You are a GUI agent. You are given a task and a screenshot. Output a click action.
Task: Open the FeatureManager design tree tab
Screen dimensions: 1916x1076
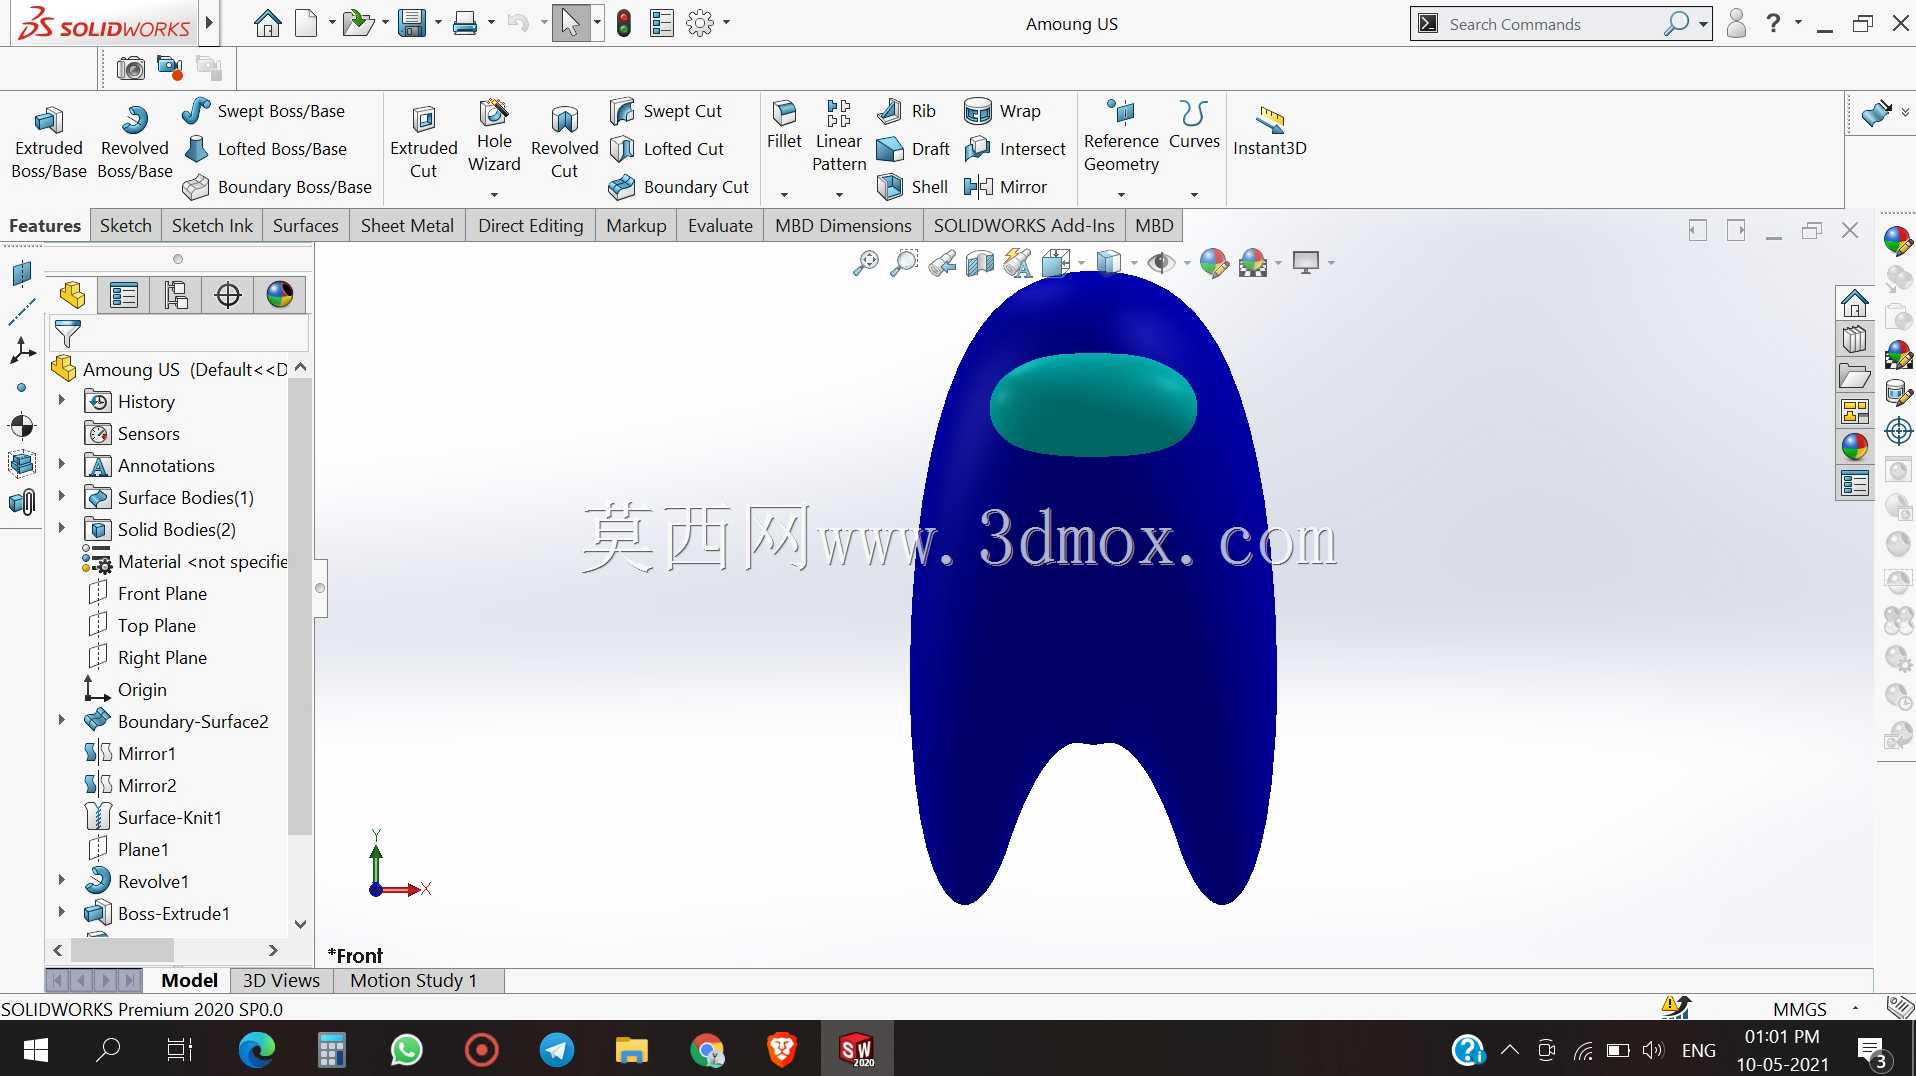(72, 295)
